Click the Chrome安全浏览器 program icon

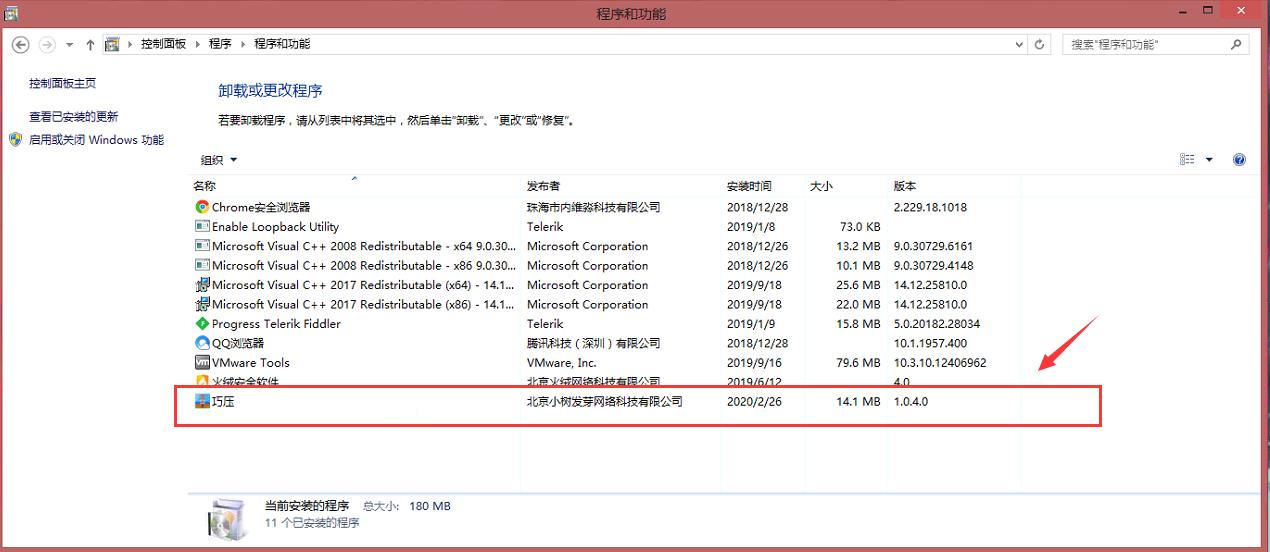[x=202, y=207]
